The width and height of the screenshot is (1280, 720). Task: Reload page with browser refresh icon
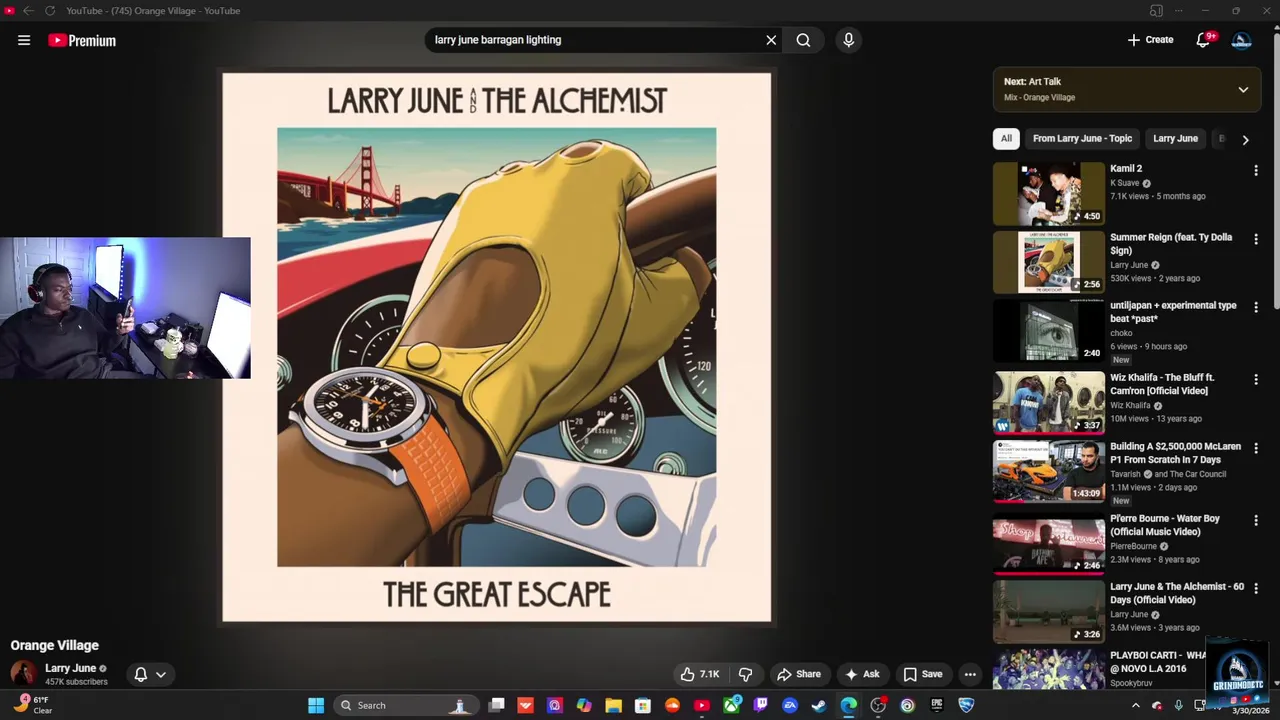[x=49, y=11]
